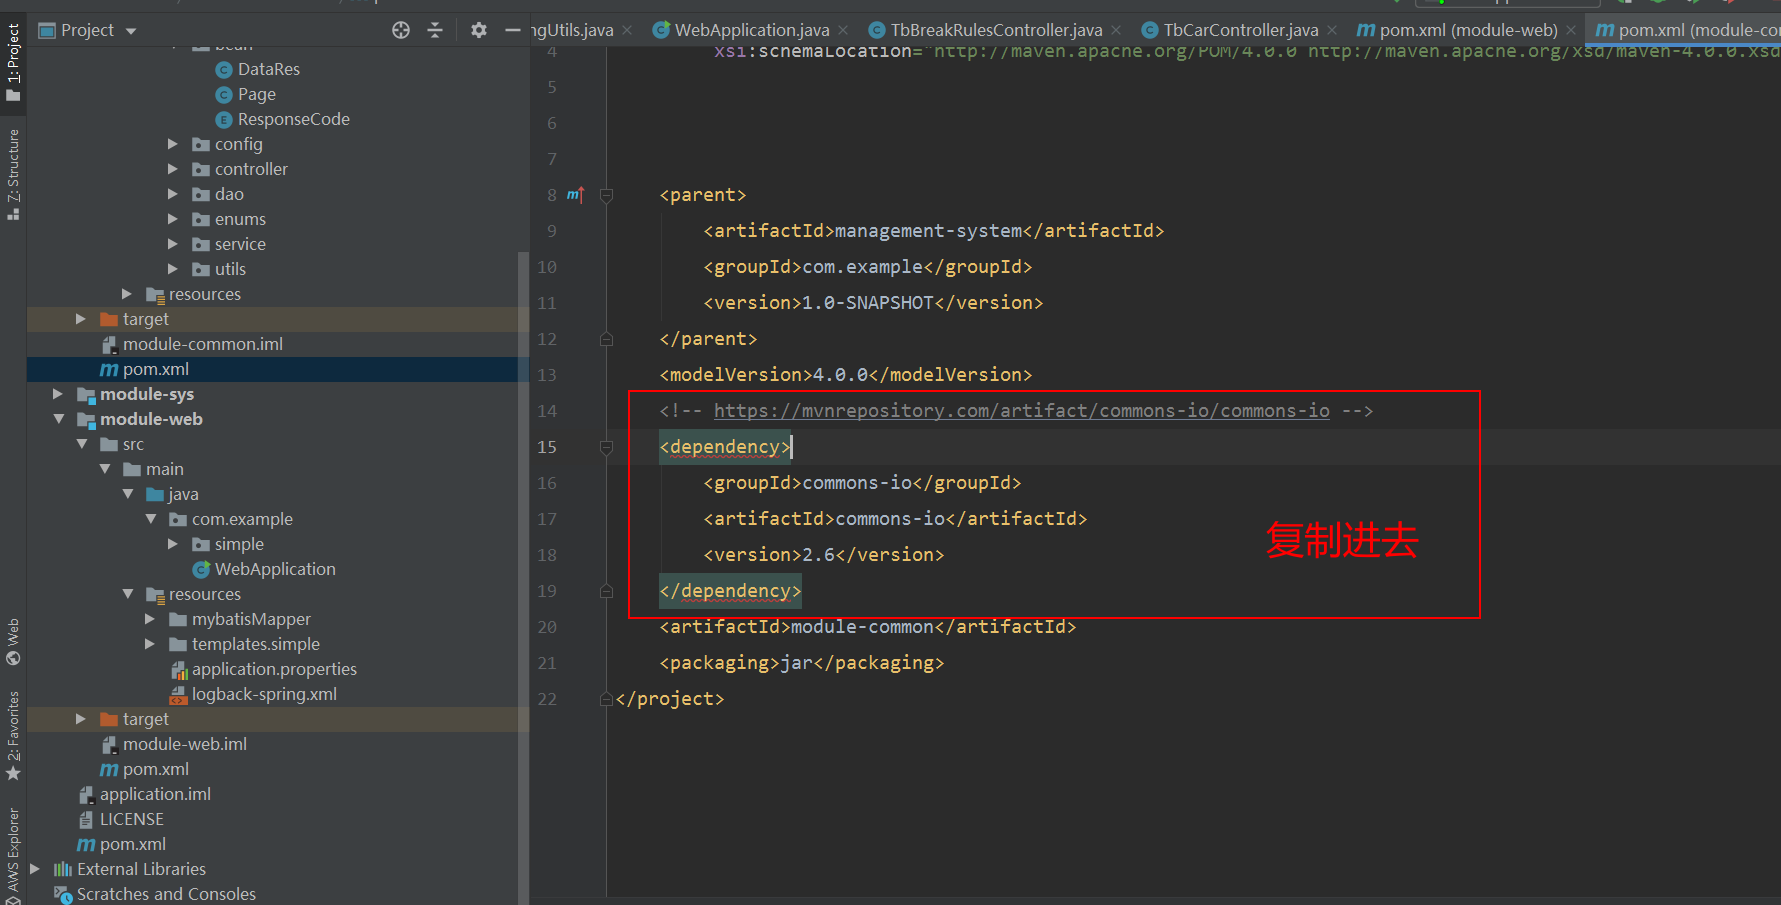Expand the enums folder
Viewport: 1781px width, 905px height.
pyautogui.click(x=173, y=219)
